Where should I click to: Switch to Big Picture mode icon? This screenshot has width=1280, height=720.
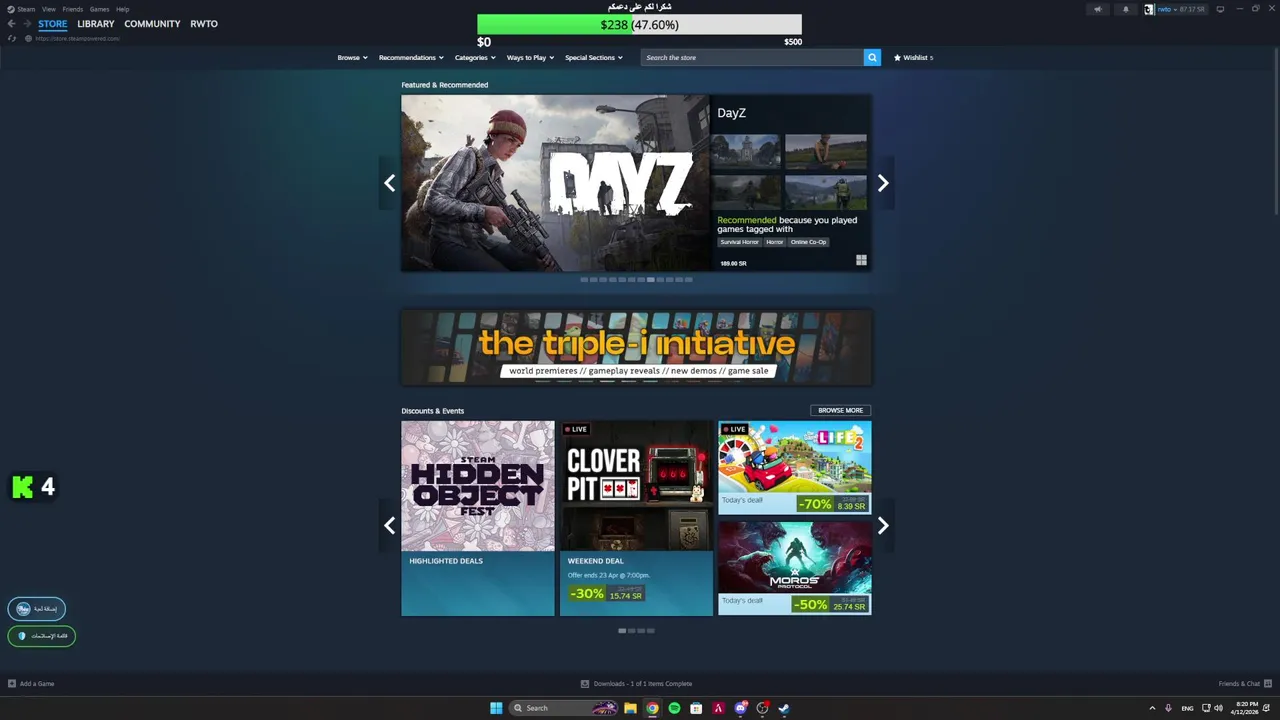pyautogui.click(x=1220, y=9)
